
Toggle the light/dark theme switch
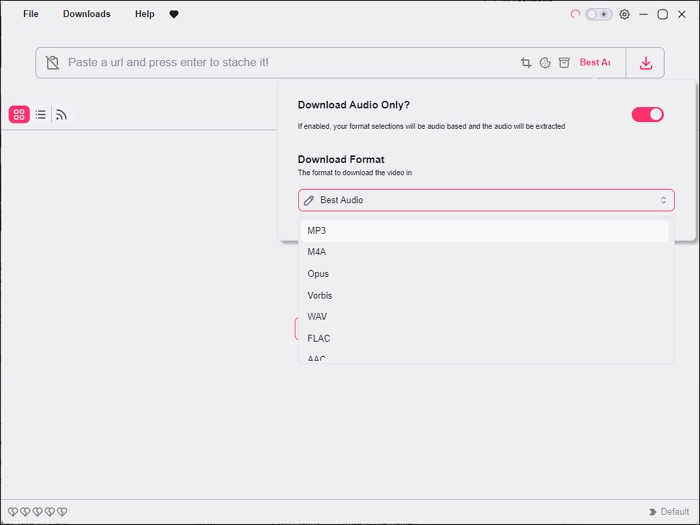click(x=599, y=15)
